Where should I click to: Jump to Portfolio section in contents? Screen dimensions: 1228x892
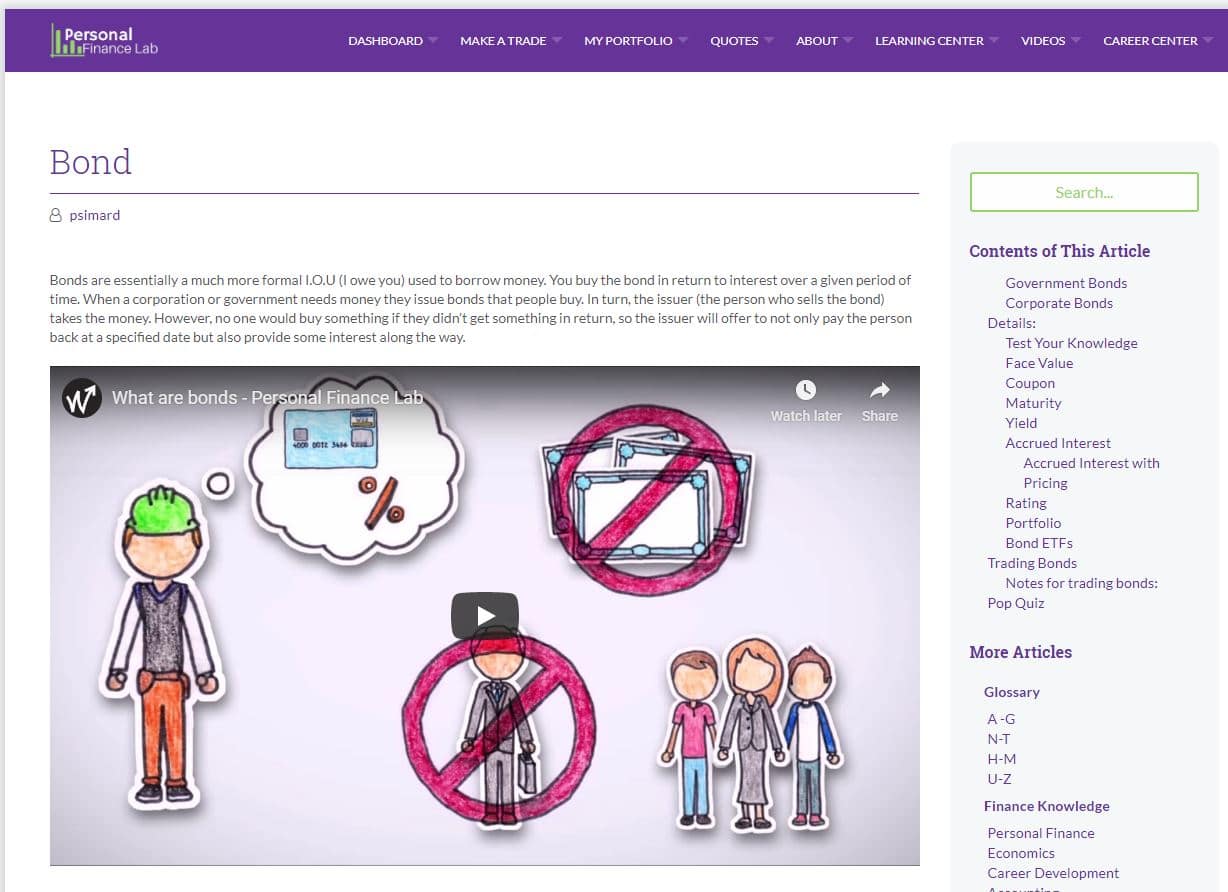coord(1033,523)
